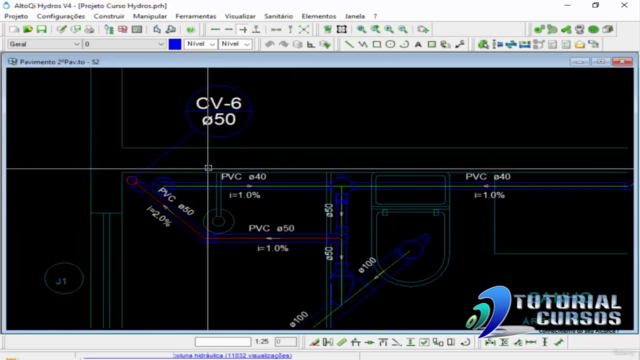Click the command input field at bottom
Viewport: 640px width, 360px height.
click(x=223, y=342)
